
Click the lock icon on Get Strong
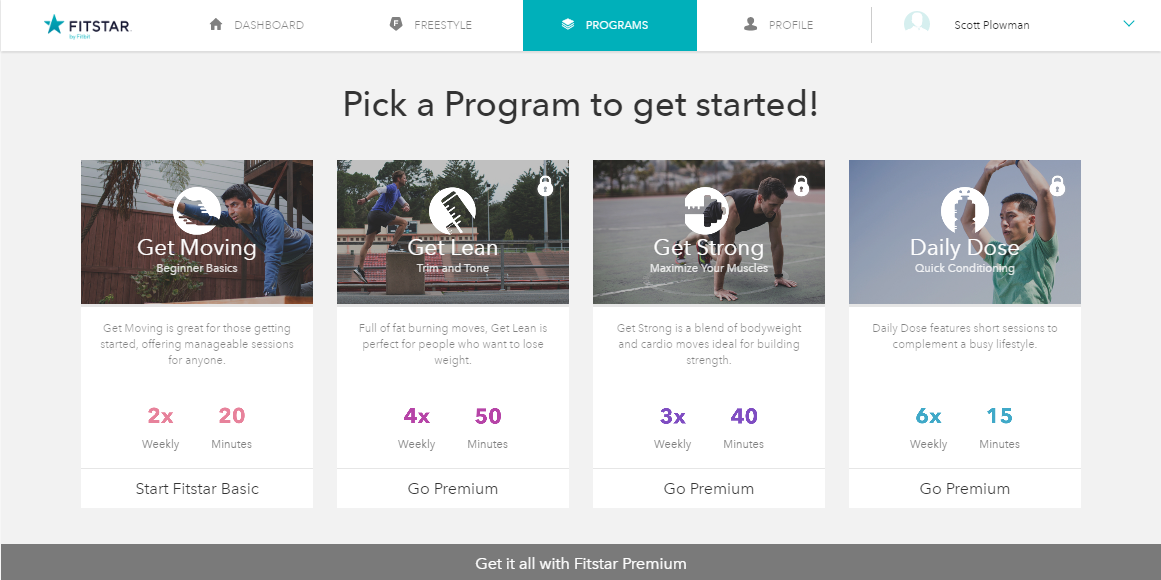(x=801, y=185)
